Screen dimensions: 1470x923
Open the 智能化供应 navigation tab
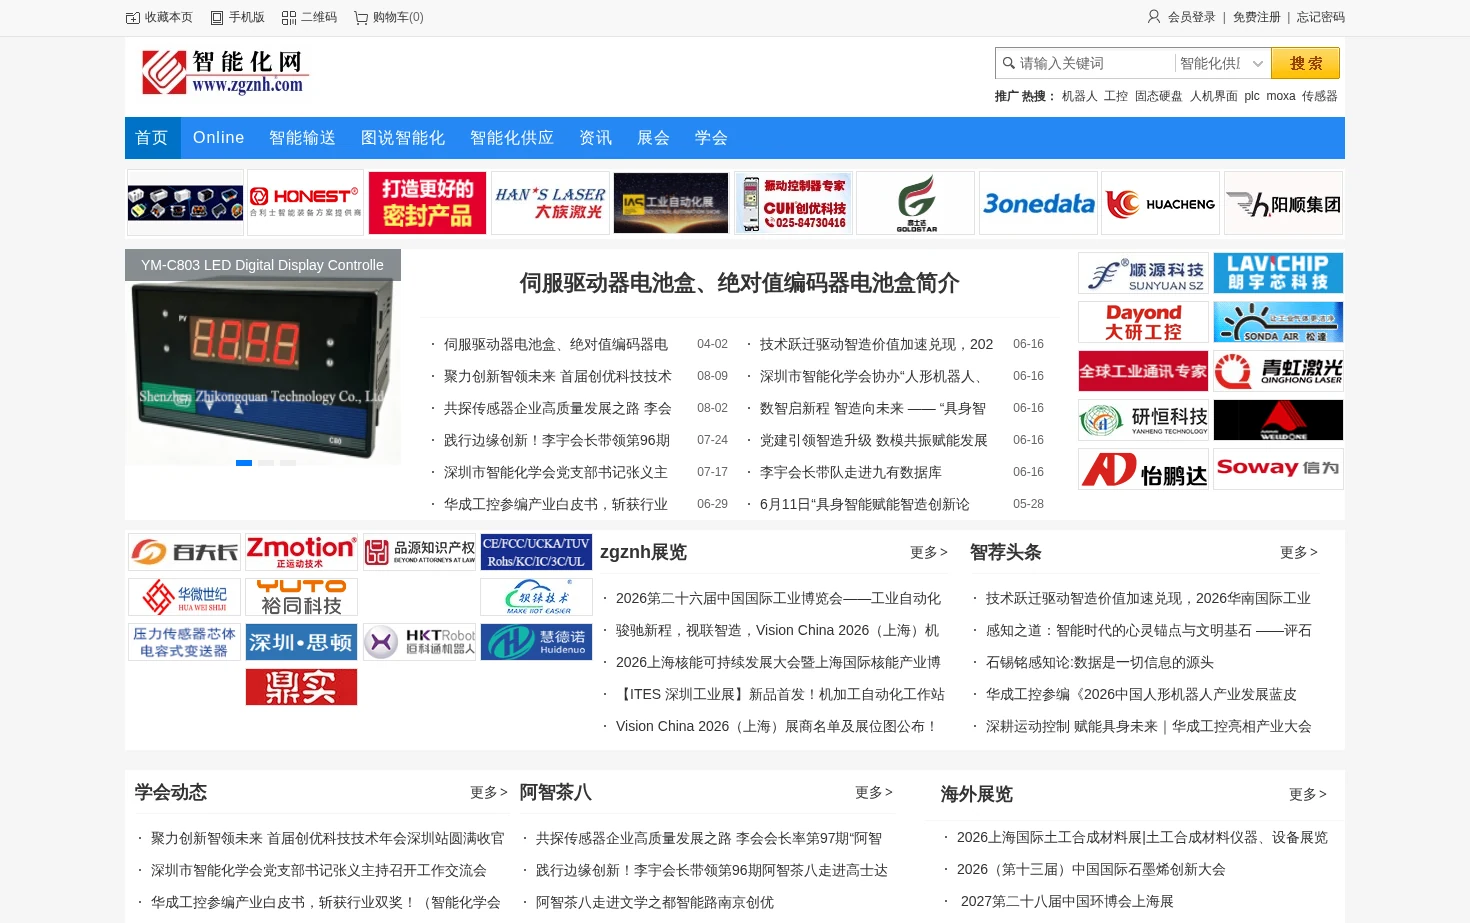point(512,138)
